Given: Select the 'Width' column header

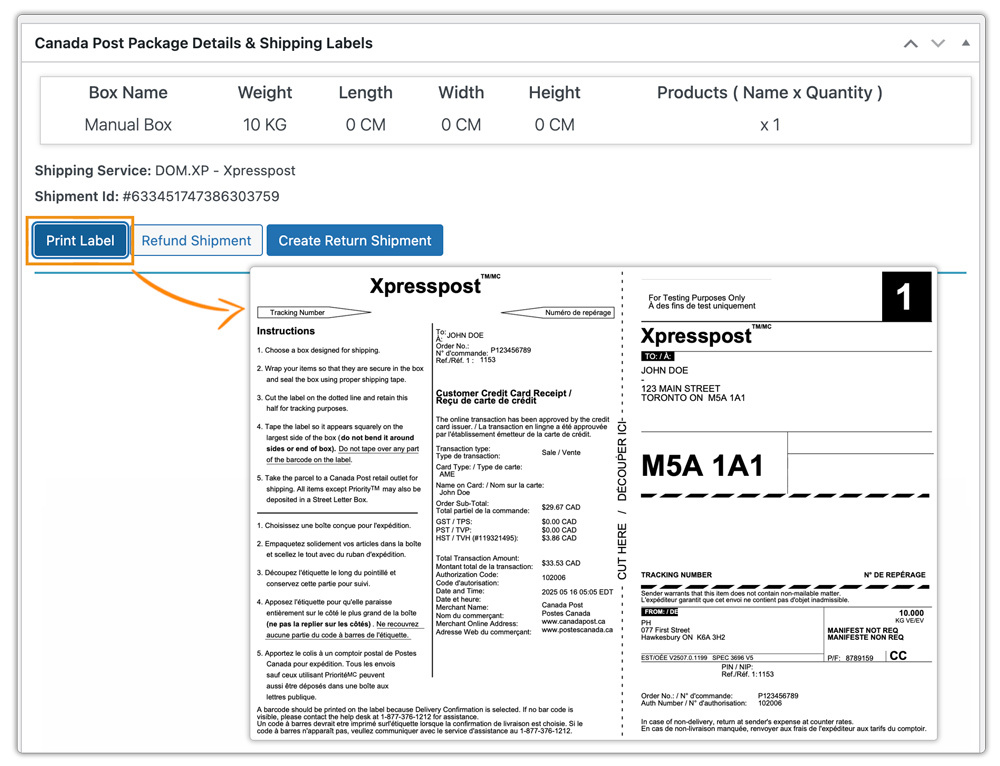Looking at the screenshot, I should [461, 92].
